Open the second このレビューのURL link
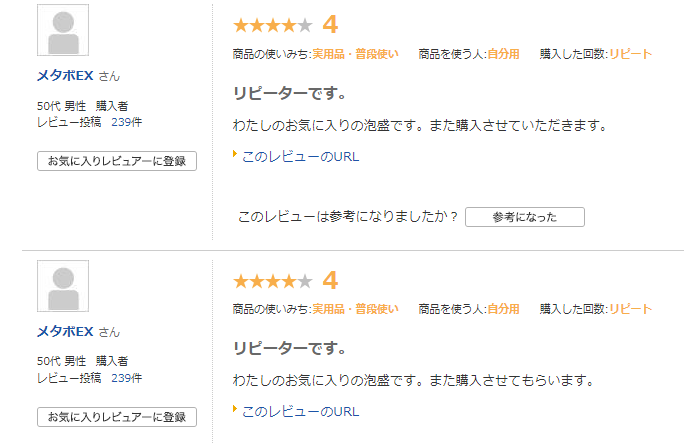The height and width of the screenshot is (443, 684). (x=301, y=412)
